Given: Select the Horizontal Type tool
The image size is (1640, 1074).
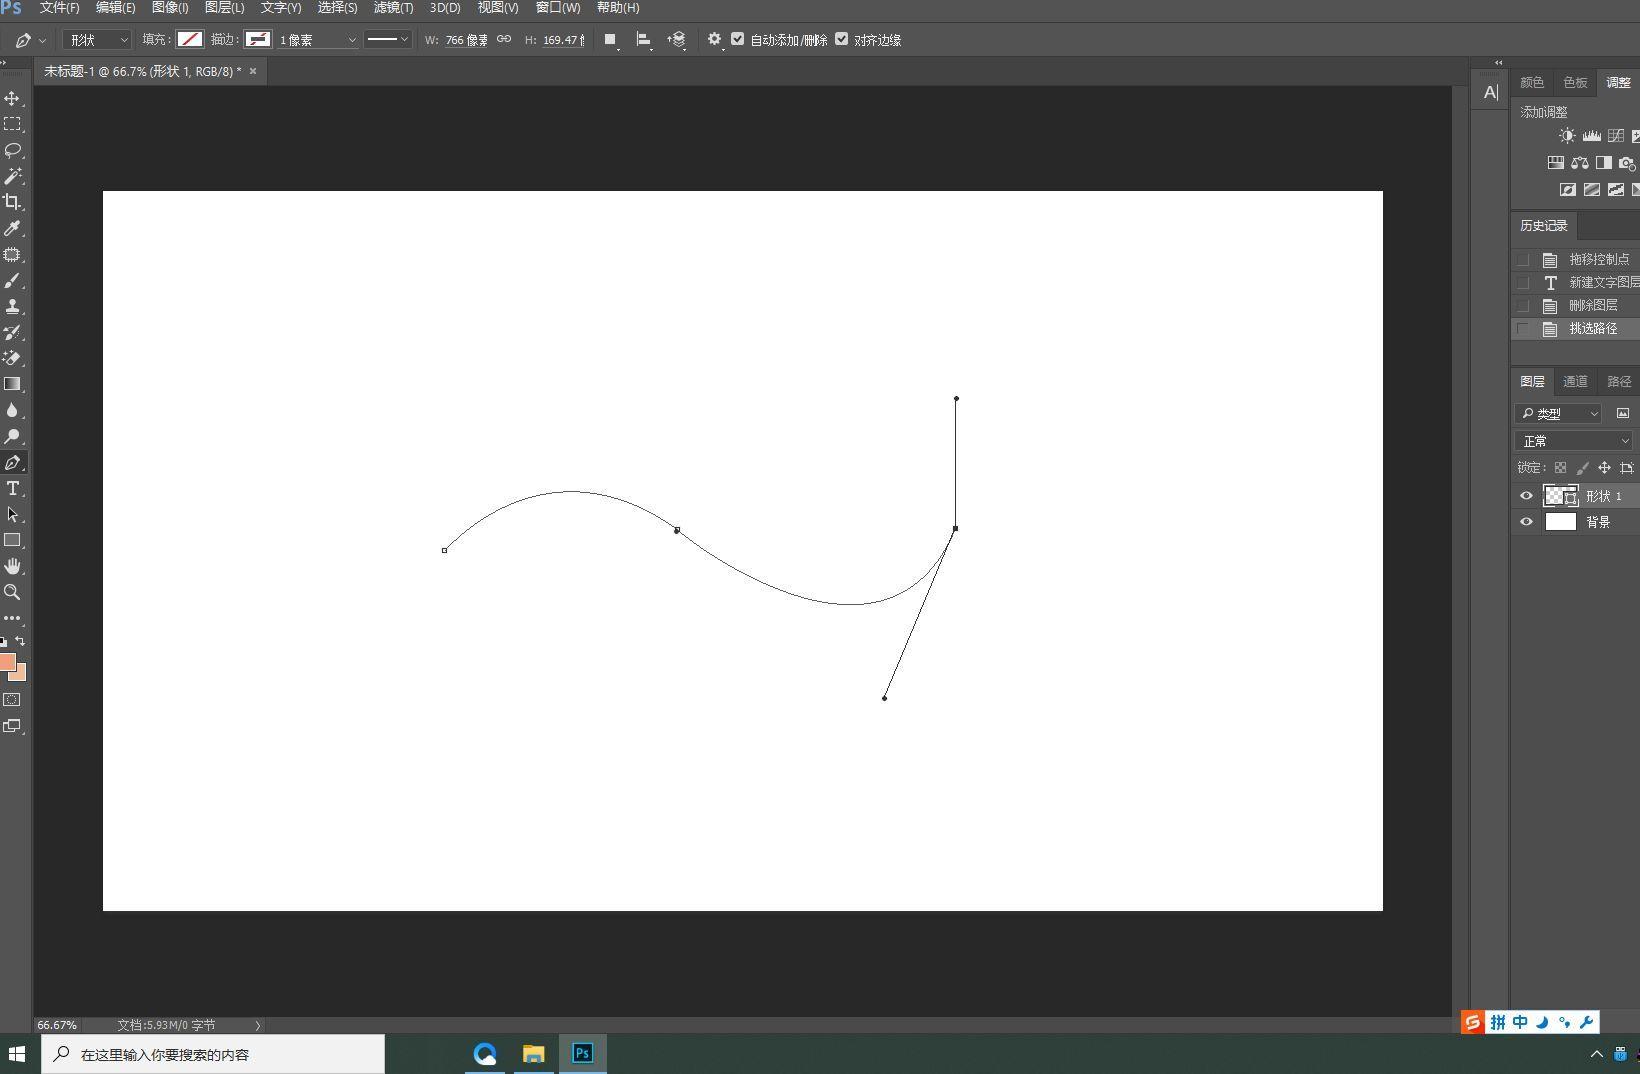Looking at the screenshot, I should (13, 489).
